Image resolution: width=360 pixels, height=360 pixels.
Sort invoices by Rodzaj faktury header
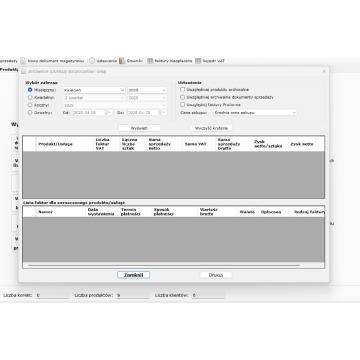[x=308, y=212]
